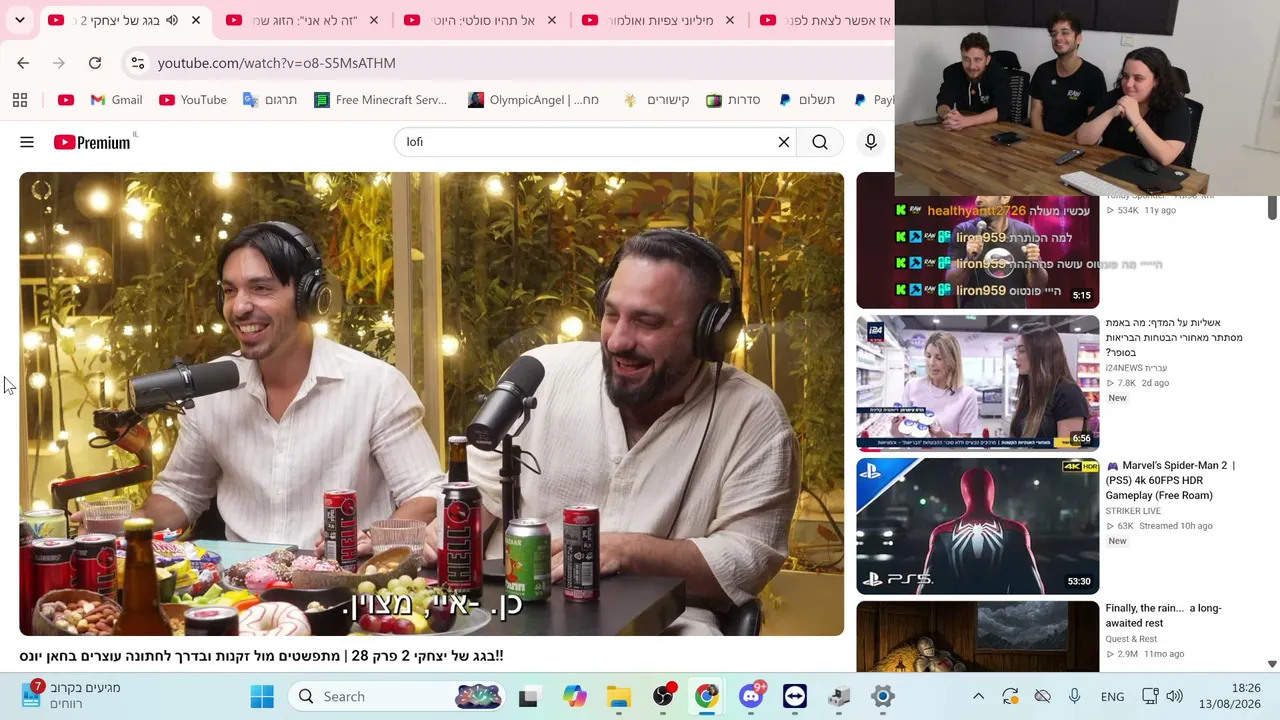Click the page scrollbar down arrow
Image resolution: width=1280 pixels, height=720 pixels.
[x=1272, y=664]
